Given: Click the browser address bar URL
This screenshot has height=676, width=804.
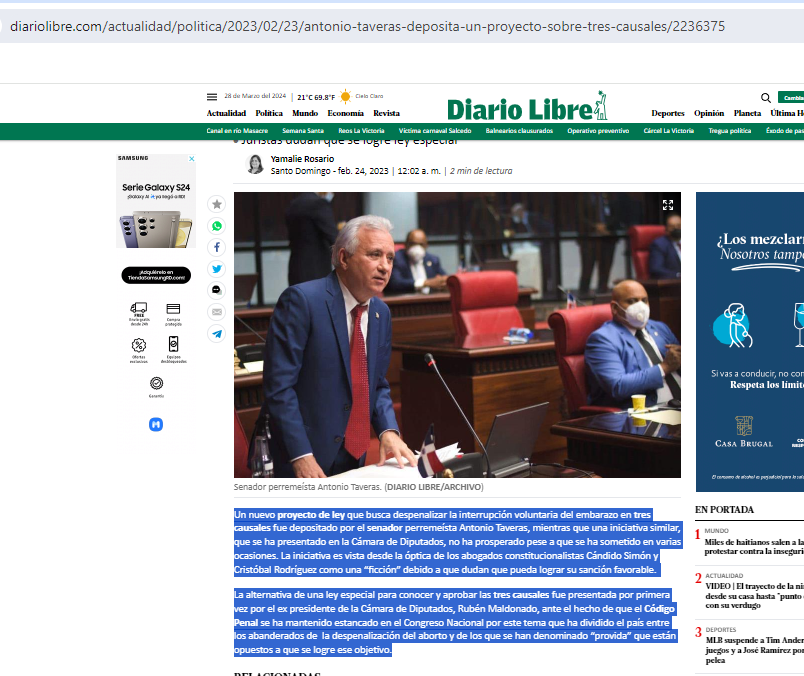Looking at the screenshot, I should coord(368,26).
